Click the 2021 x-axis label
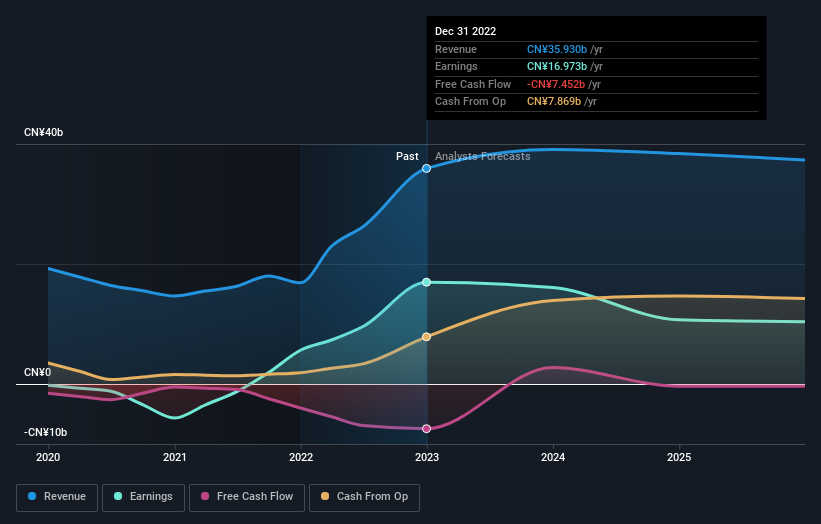This screenshot has width=821, height=524. click(174, 458)
